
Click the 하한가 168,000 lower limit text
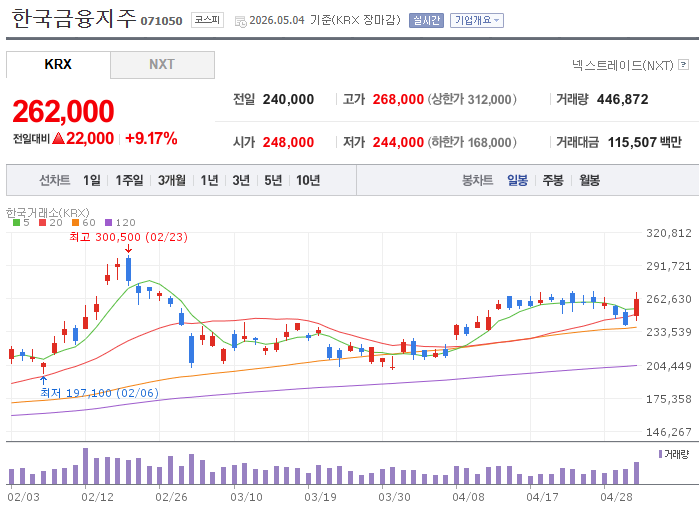click(x=472, y=142)
